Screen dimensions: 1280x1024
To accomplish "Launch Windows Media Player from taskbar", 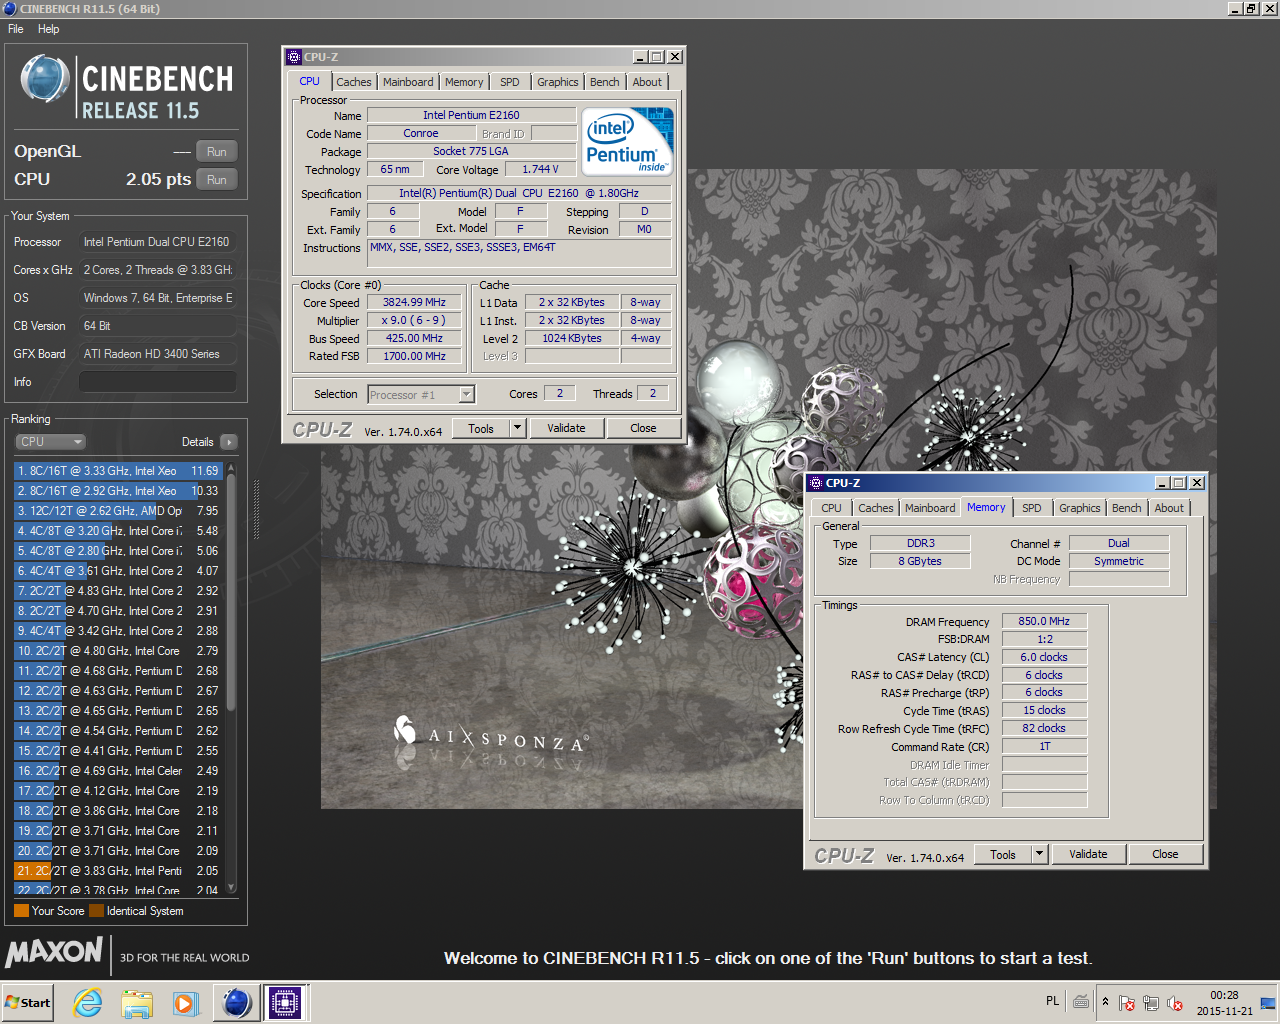I will pyautogui.click(x=185, y=1003).
